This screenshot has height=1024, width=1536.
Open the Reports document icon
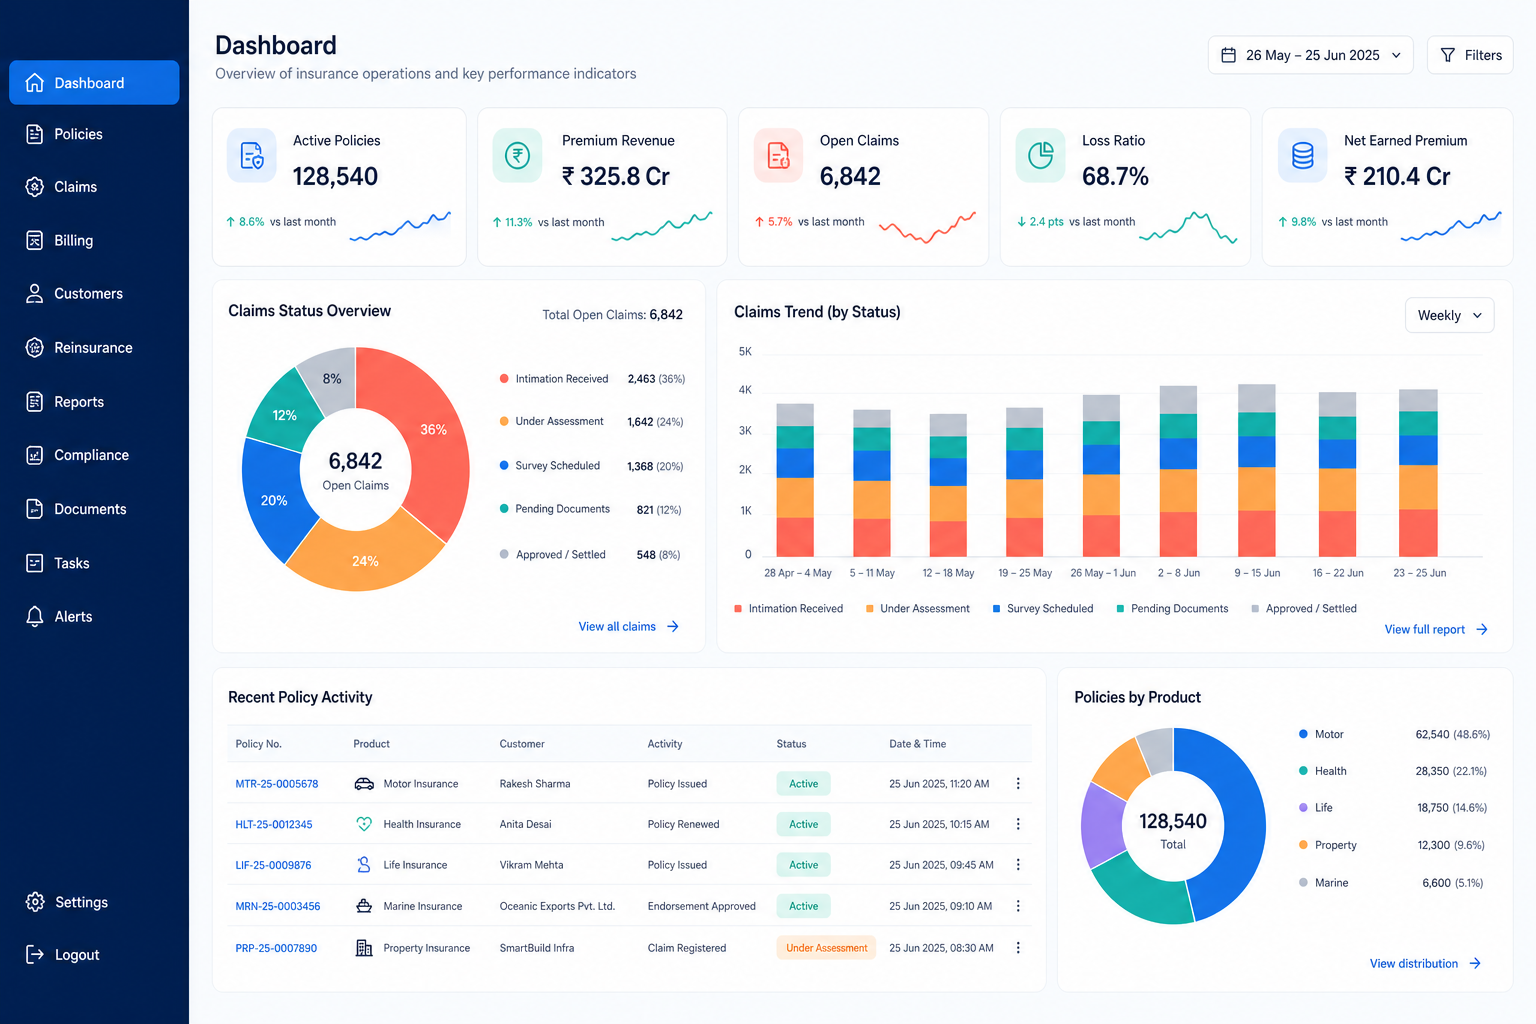[35, 402]
